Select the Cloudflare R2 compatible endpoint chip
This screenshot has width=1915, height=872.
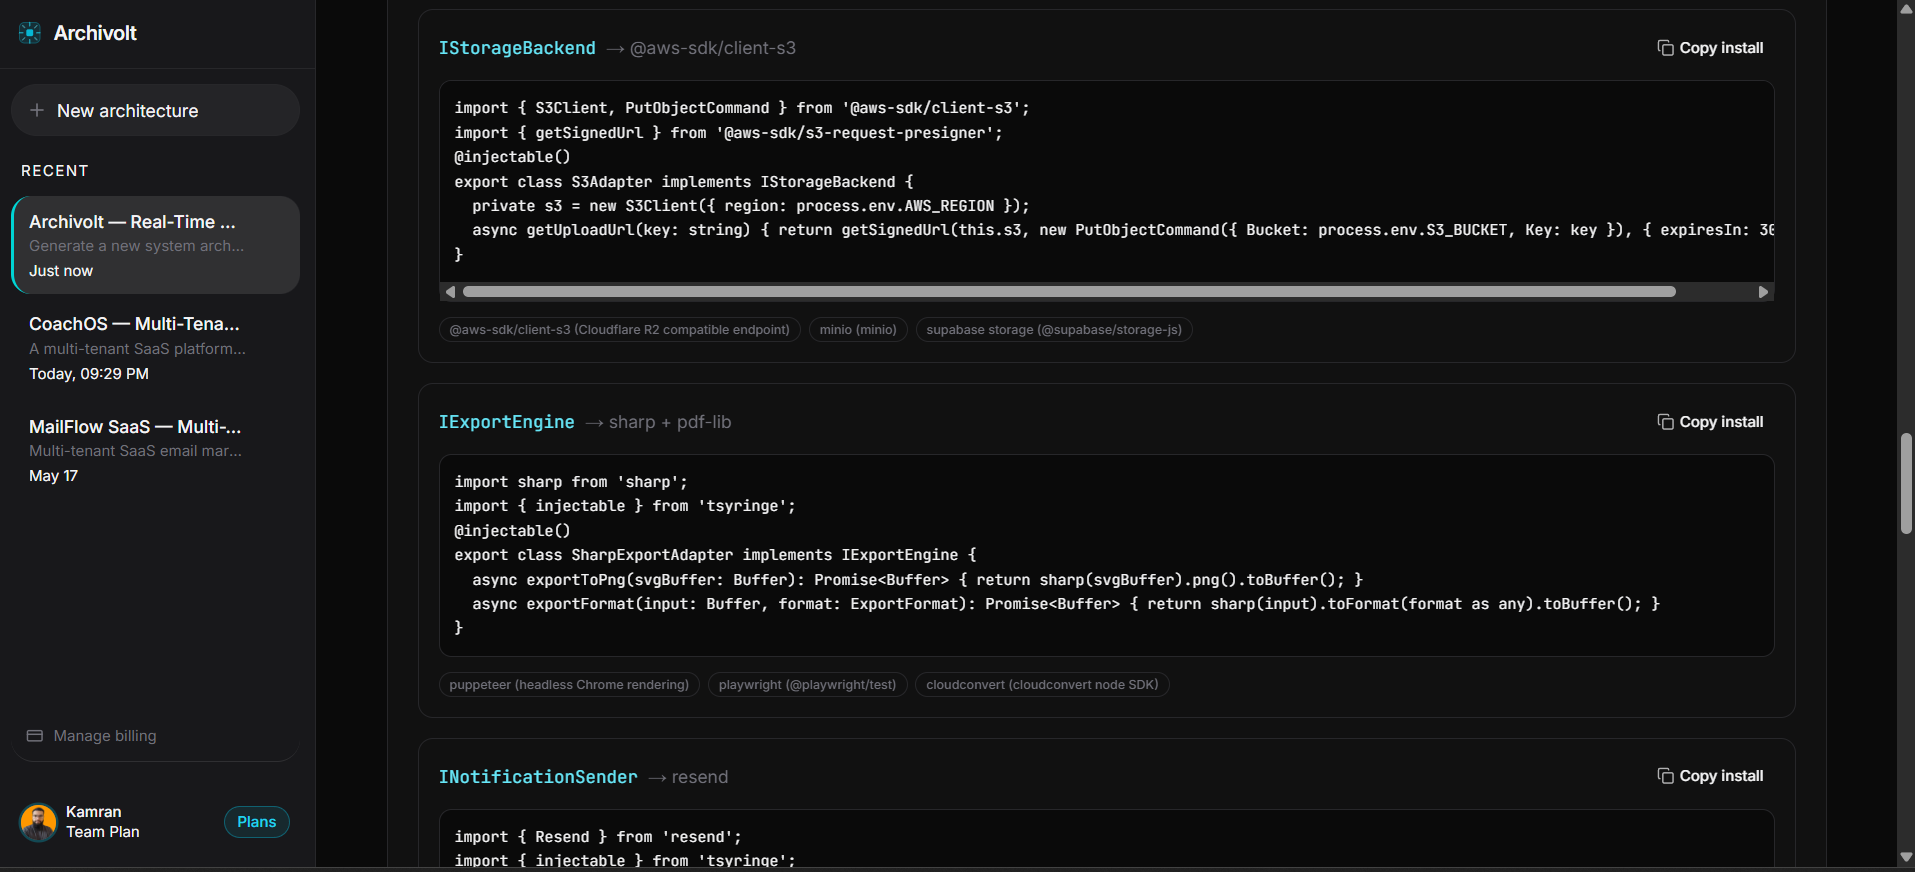point(619,330)
